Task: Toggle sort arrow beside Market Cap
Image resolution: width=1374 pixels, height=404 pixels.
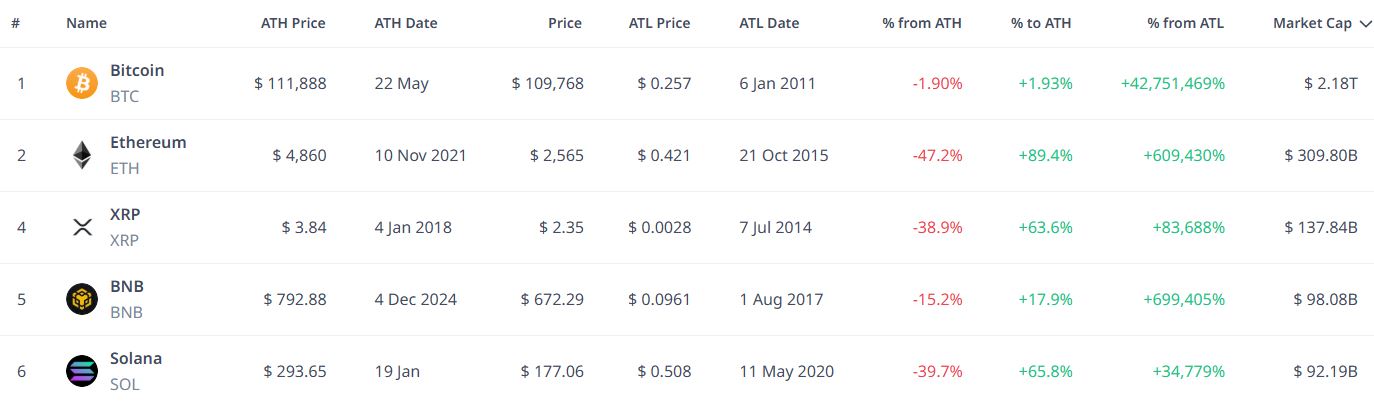Action: pyautogui.click(x=1366, y=23)
